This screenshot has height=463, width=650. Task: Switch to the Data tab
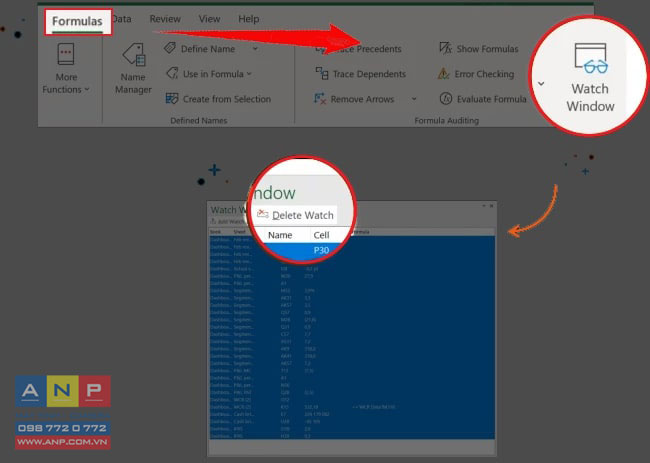point(122,19)
